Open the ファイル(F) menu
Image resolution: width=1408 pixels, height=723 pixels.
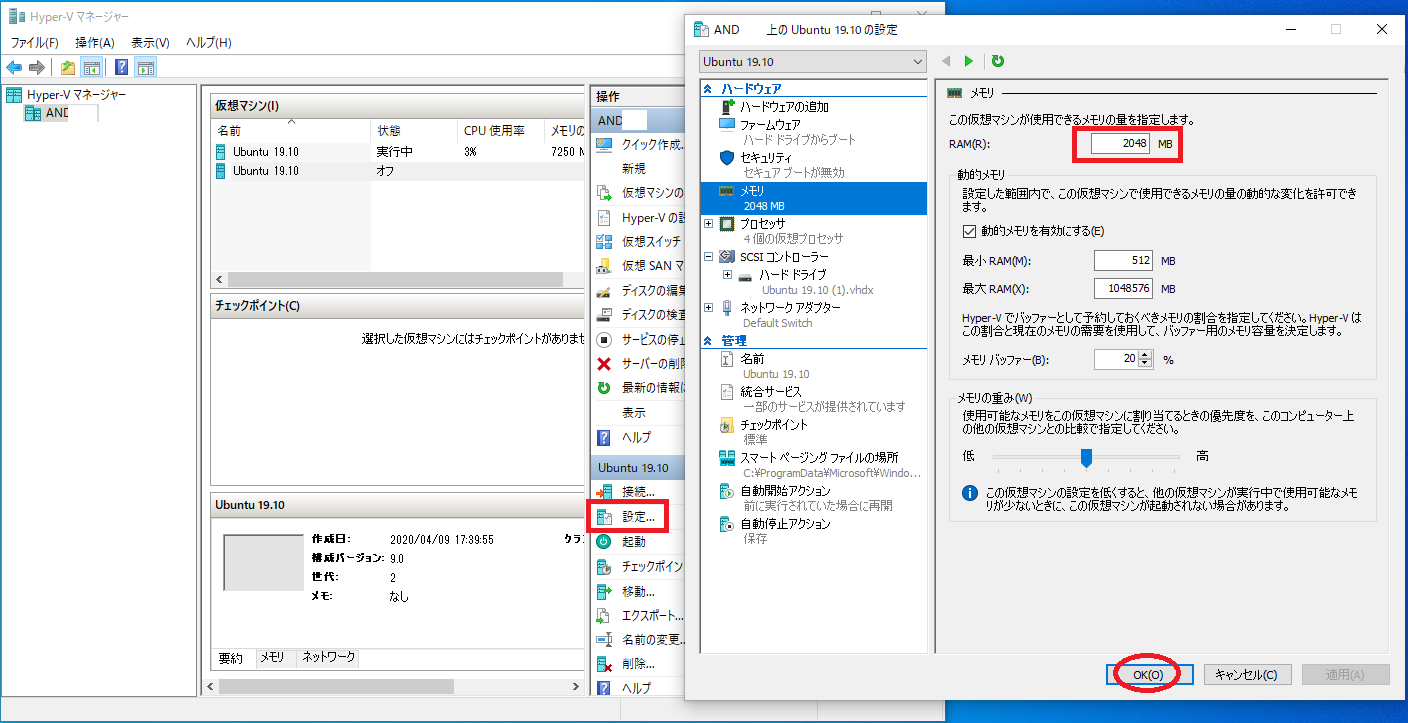[x=35, y=43]
